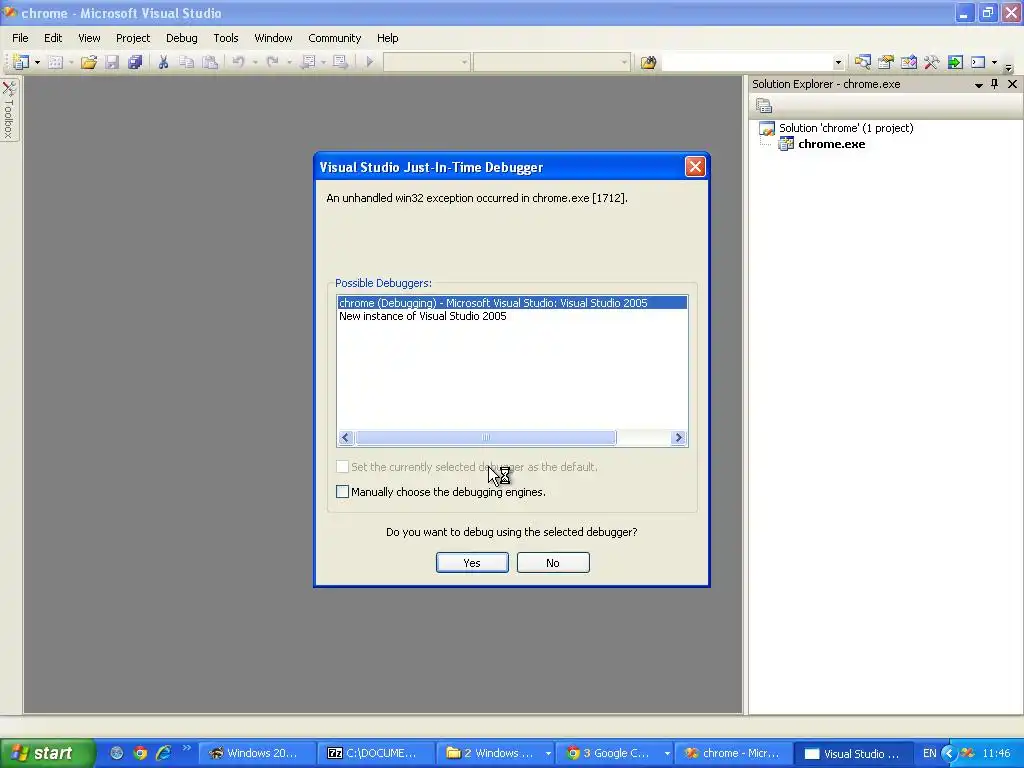Open the View menu

click(89, 38)
